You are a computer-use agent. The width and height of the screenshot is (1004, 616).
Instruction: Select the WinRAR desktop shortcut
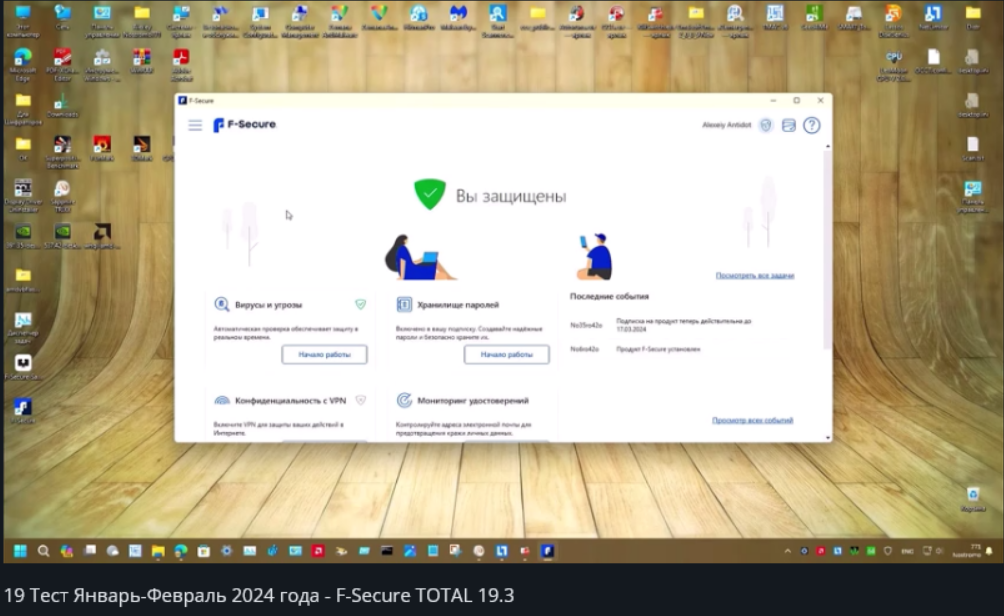coord(142,62)
